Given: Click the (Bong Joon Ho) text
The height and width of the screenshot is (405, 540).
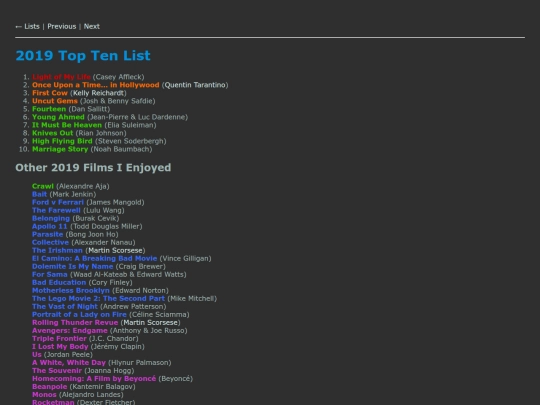Looking at the screenshot, I should pyautogui.click(x=92, y=235).
